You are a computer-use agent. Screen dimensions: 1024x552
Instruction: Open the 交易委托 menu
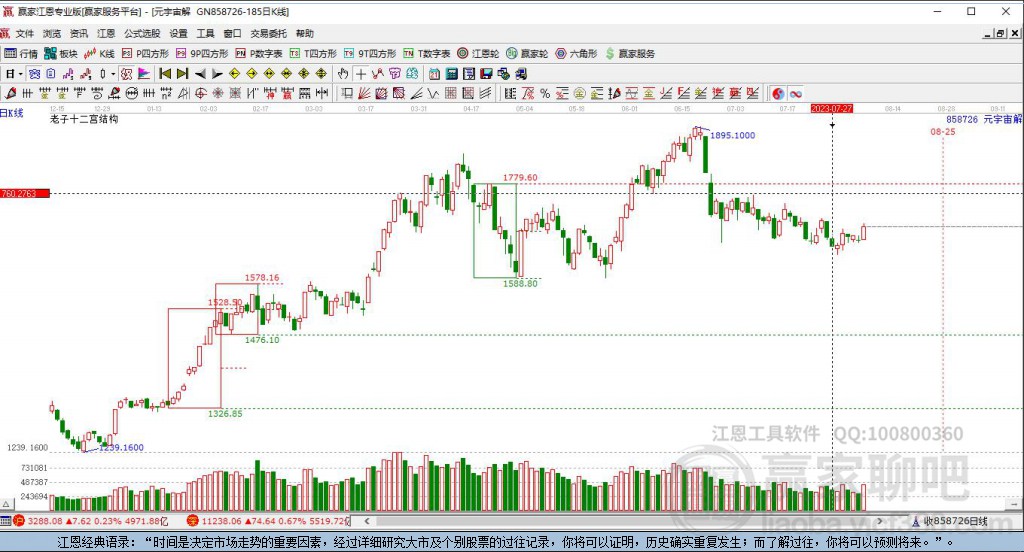[268, 33]
